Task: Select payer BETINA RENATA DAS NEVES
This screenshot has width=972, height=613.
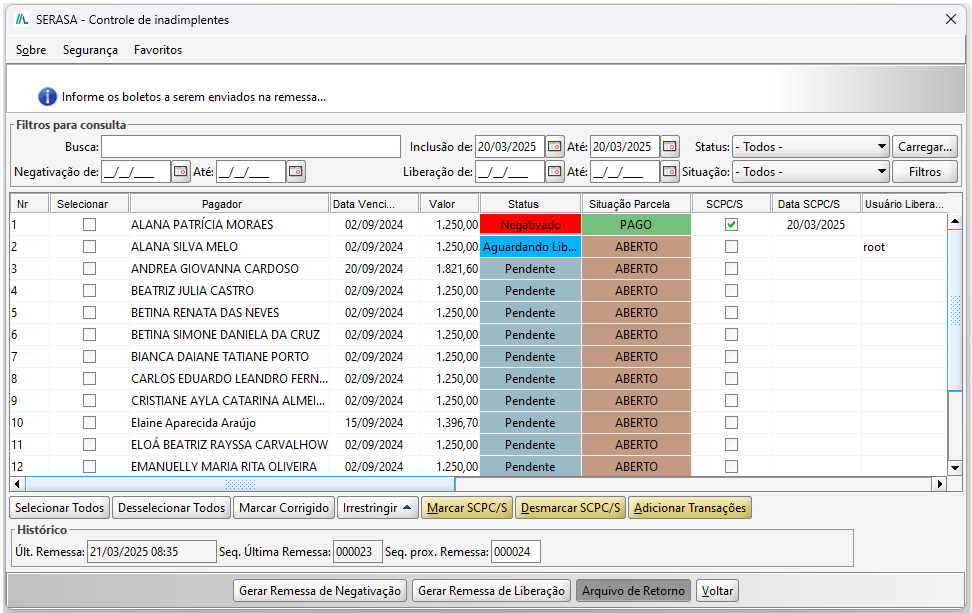Action: pyautogui.click(x=205, y=312)
